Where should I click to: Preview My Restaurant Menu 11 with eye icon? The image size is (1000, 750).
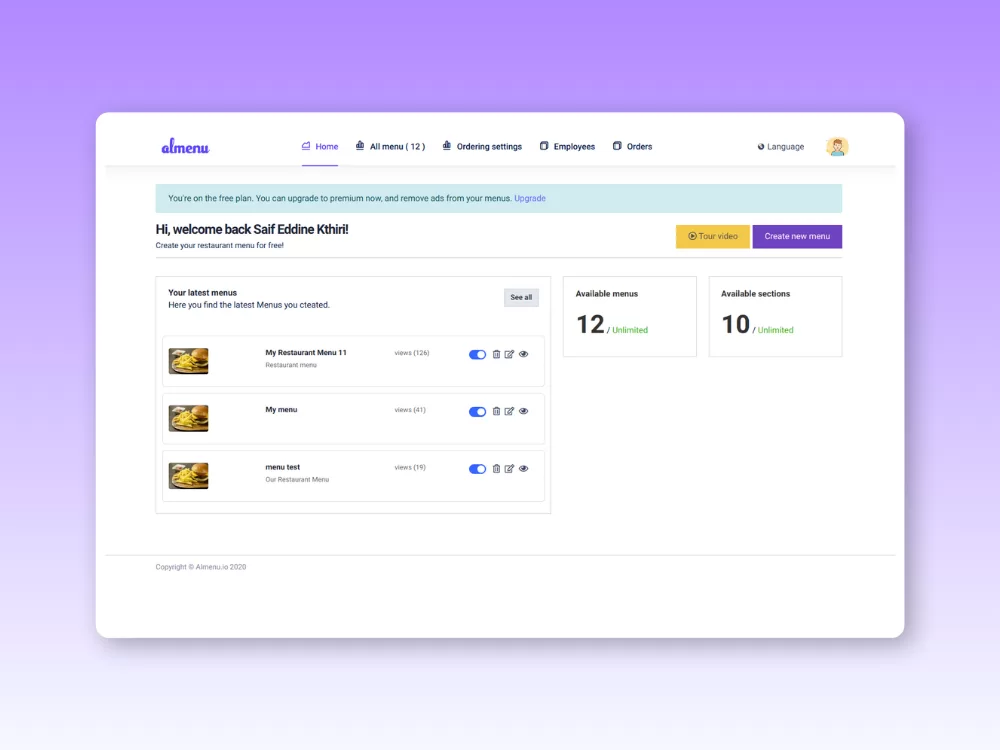pos(523,354)
